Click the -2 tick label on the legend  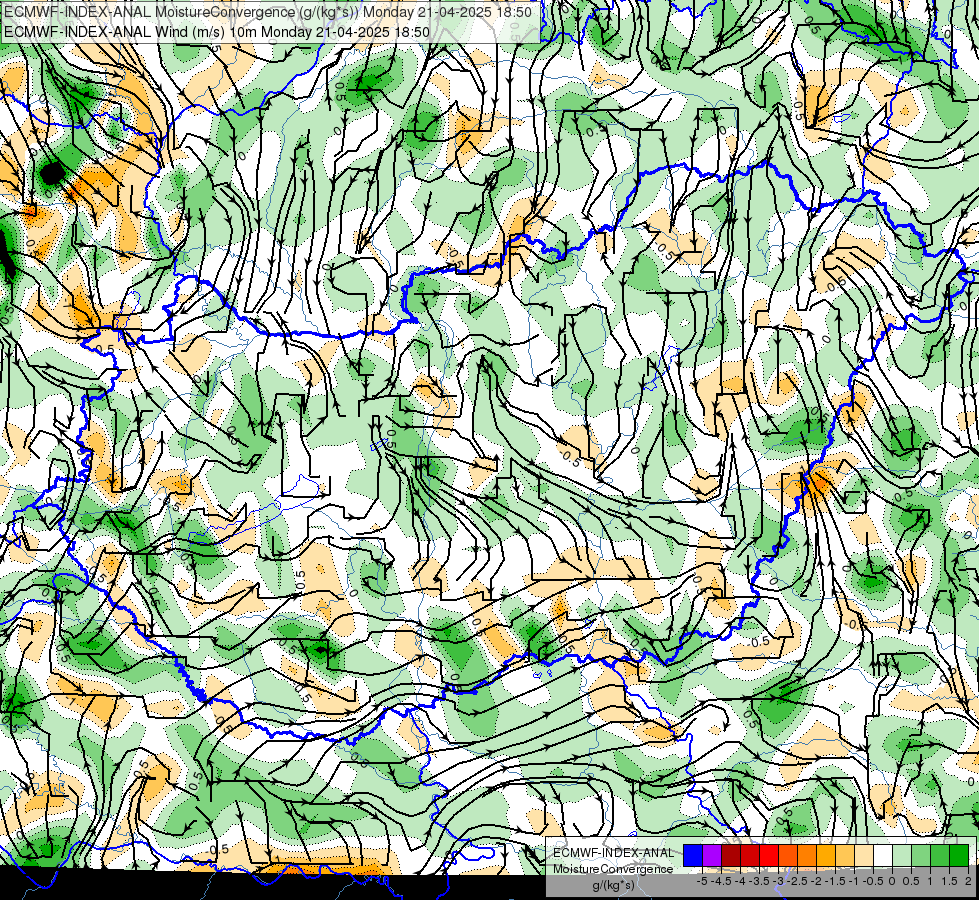tap(817, 881)
